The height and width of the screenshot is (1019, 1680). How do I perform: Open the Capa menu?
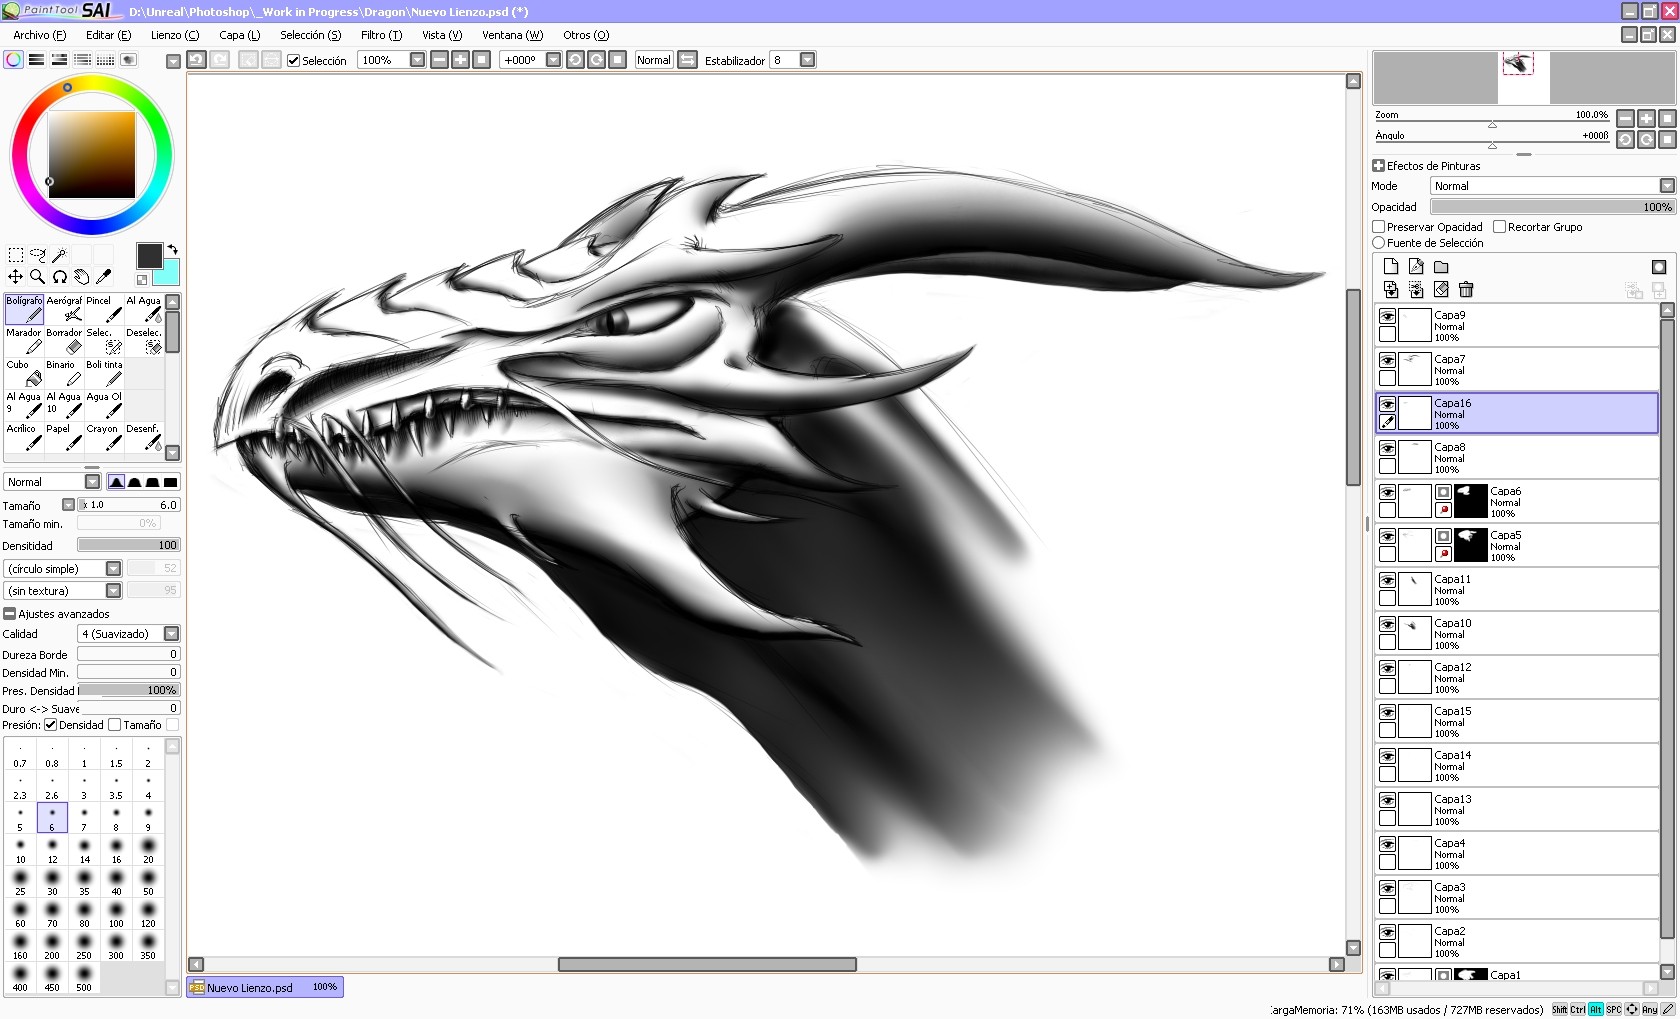pyautogui.click(x=239, y=35)
